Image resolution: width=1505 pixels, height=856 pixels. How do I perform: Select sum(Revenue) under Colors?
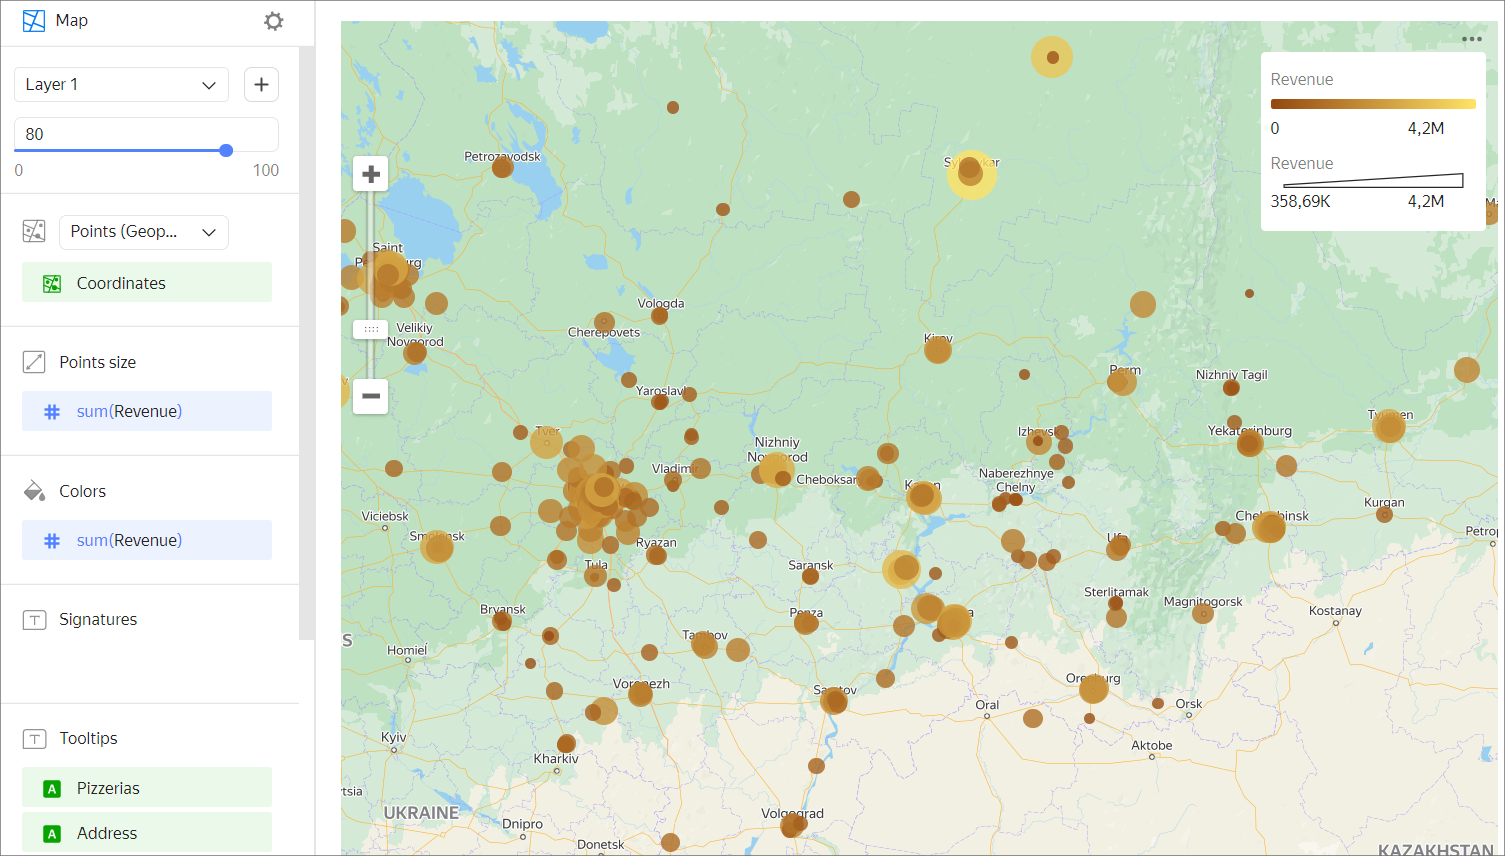147,540
